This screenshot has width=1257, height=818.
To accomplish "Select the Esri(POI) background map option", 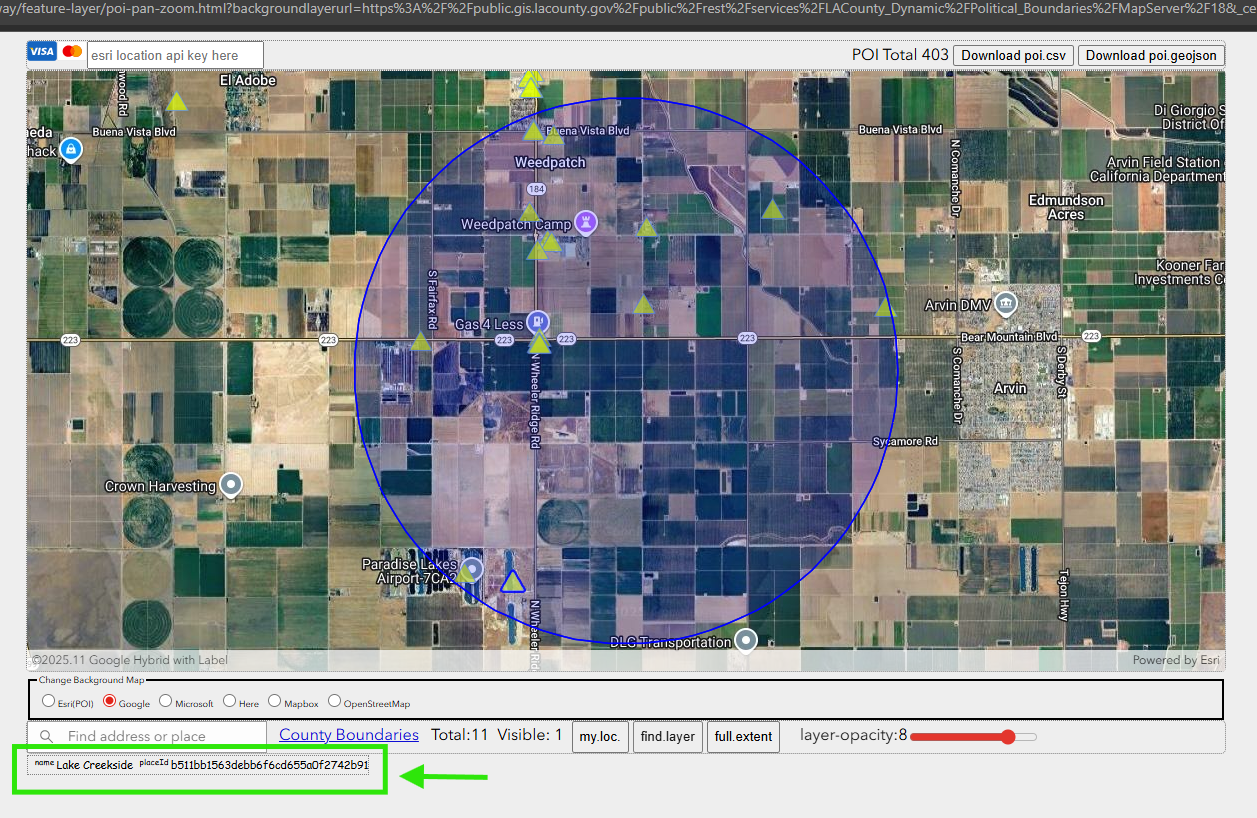I will (x=48, y=702).
